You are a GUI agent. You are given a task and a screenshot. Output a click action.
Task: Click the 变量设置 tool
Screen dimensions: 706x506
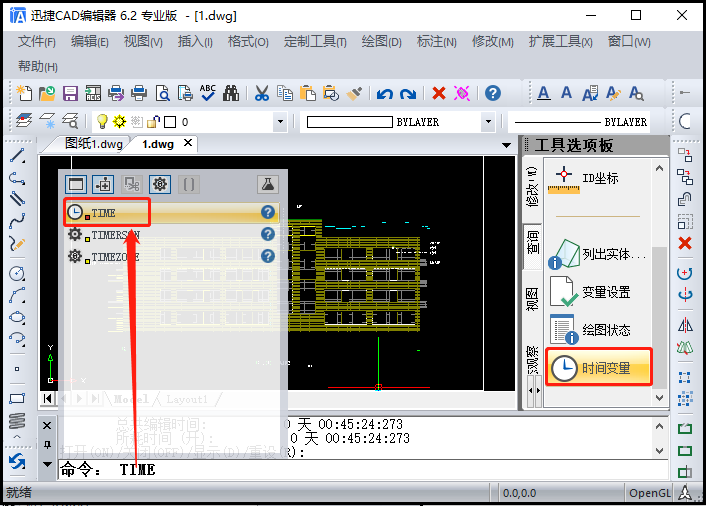click(589, 292)
